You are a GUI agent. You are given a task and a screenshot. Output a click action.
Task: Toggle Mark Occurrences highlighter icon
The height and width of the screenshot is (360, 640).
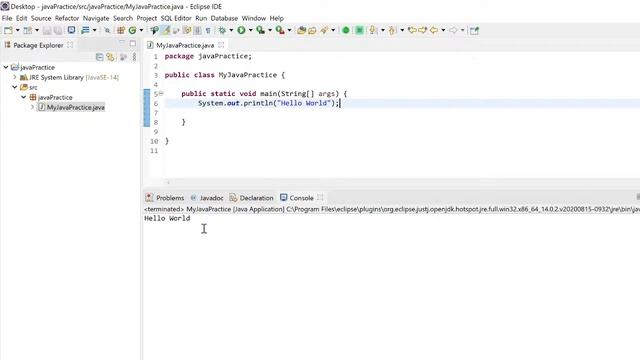[x=165, y=30]
